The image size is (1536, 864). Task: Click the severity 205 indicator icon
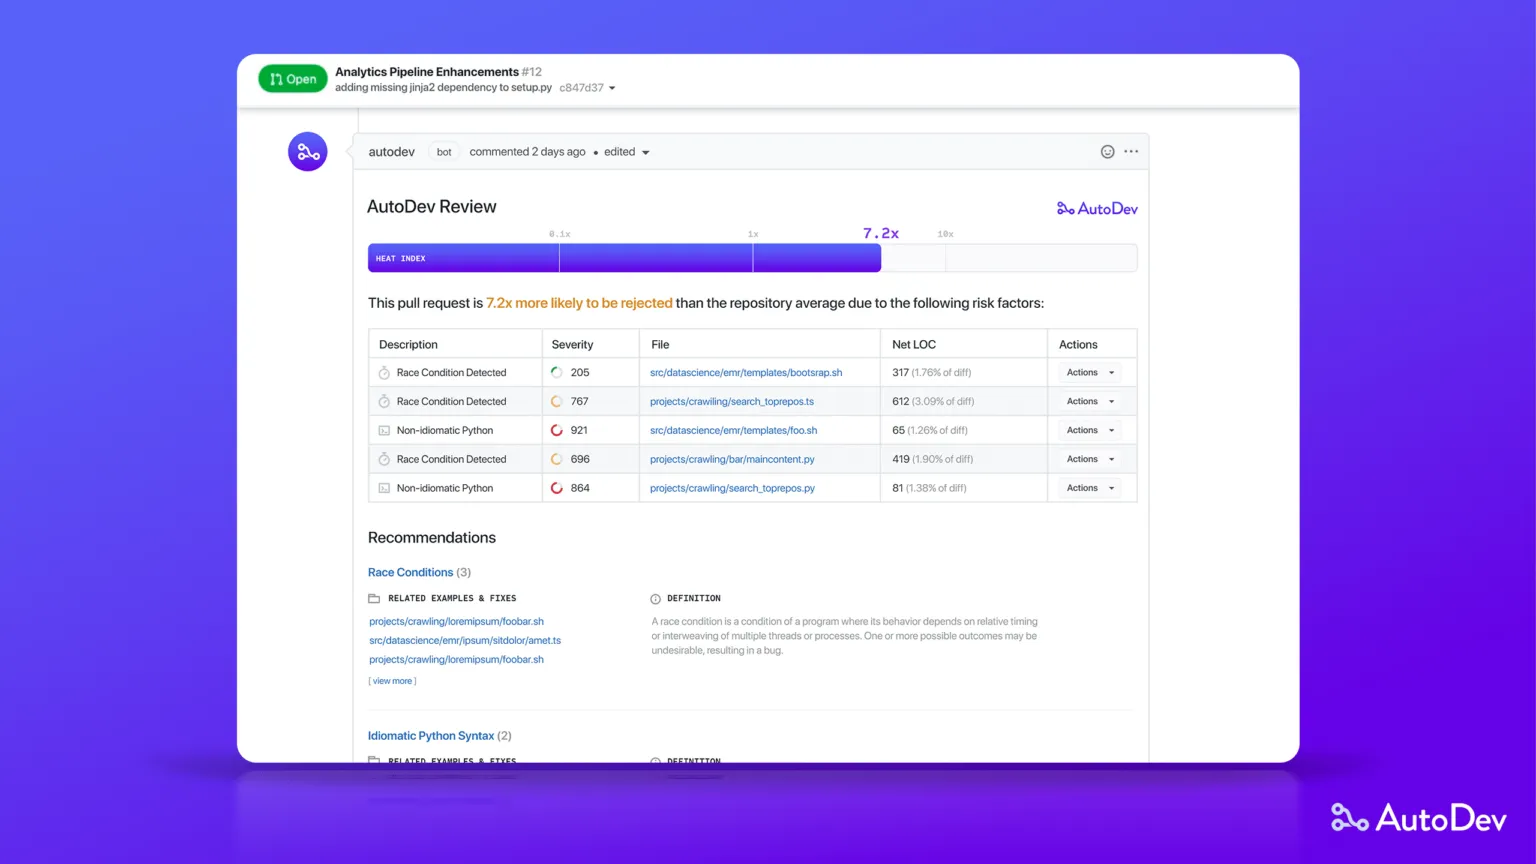coord(557,372)
